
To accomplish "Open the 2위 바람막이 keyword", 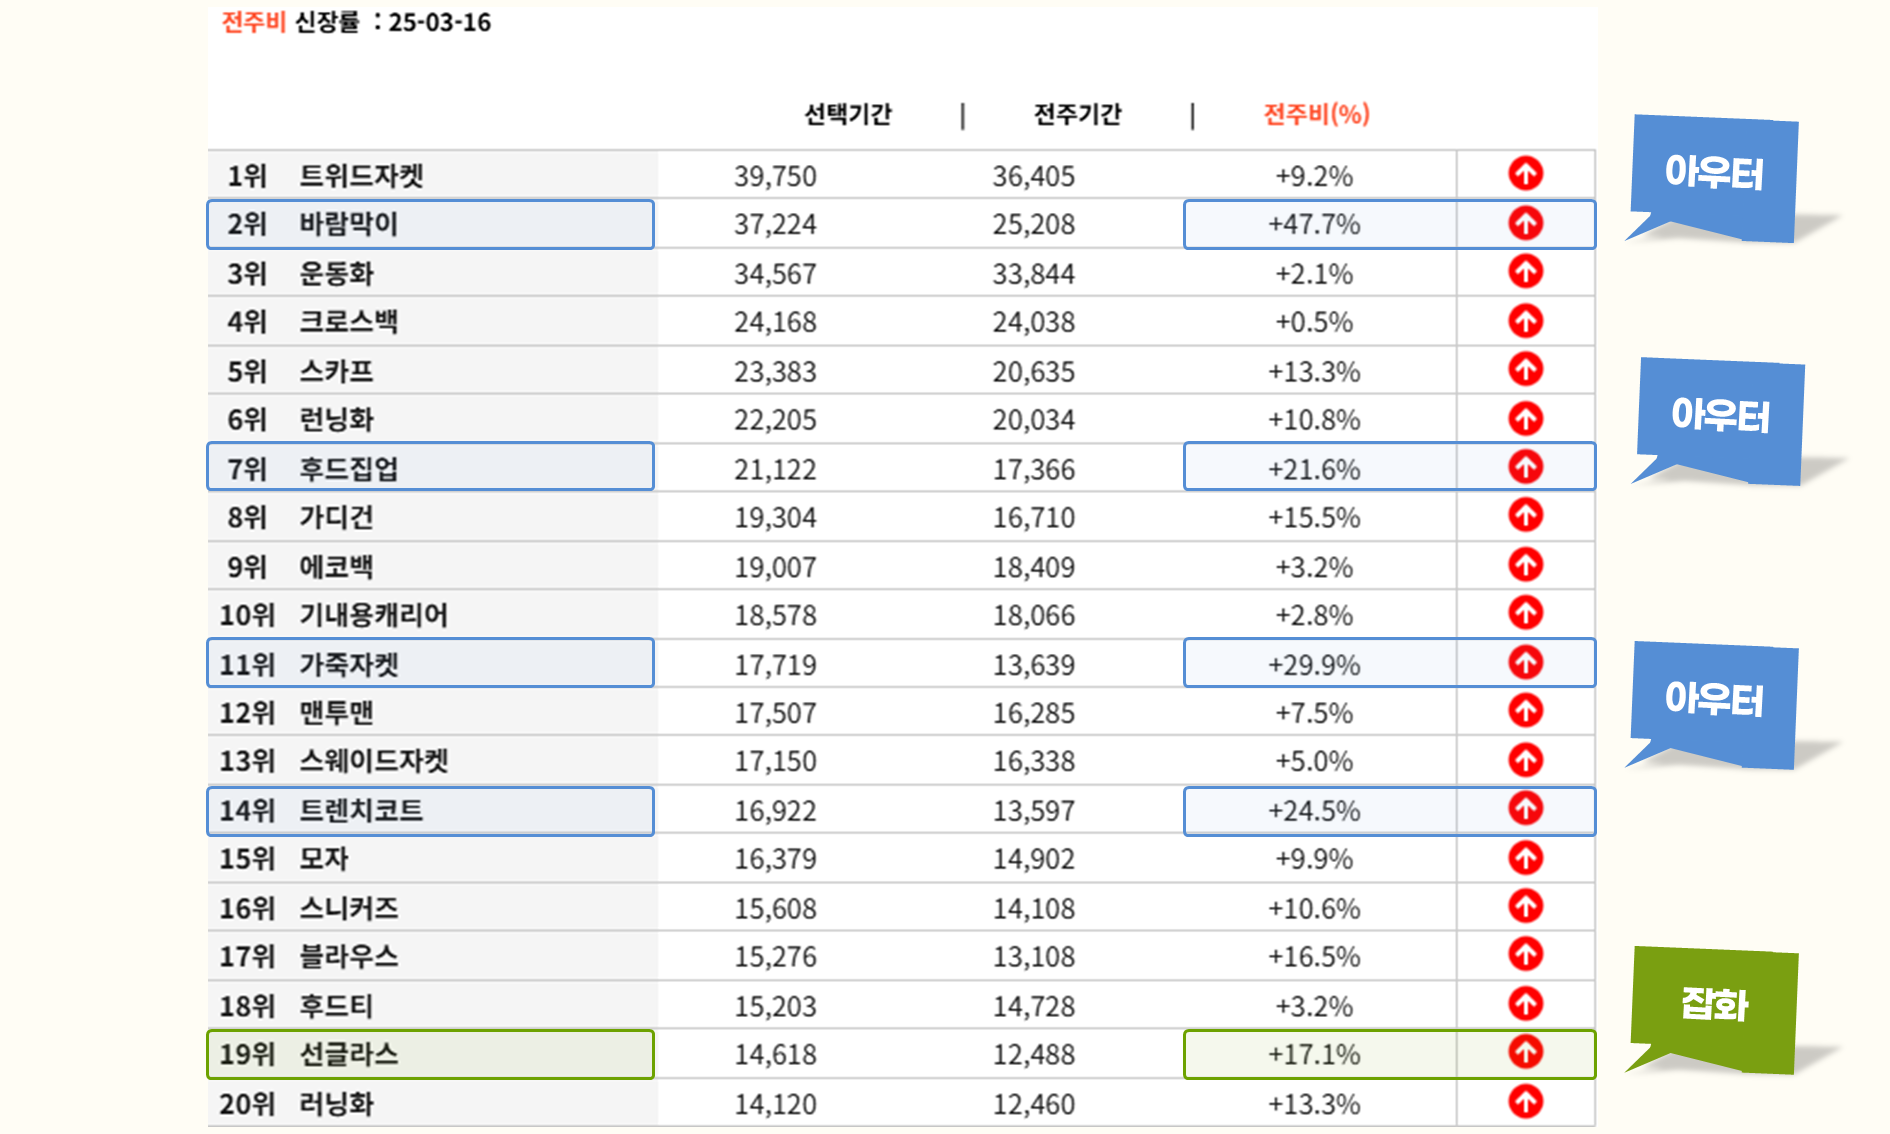I will 348,224.
